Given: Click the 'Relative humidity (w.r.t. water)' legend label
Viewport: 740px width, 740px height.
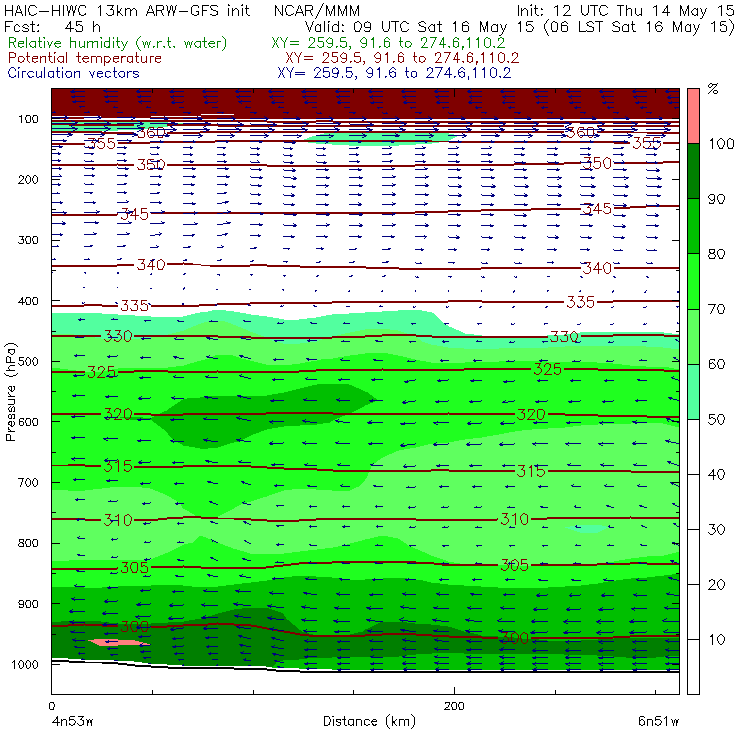Looking at the screenshot, I should [x=118, y=43].
